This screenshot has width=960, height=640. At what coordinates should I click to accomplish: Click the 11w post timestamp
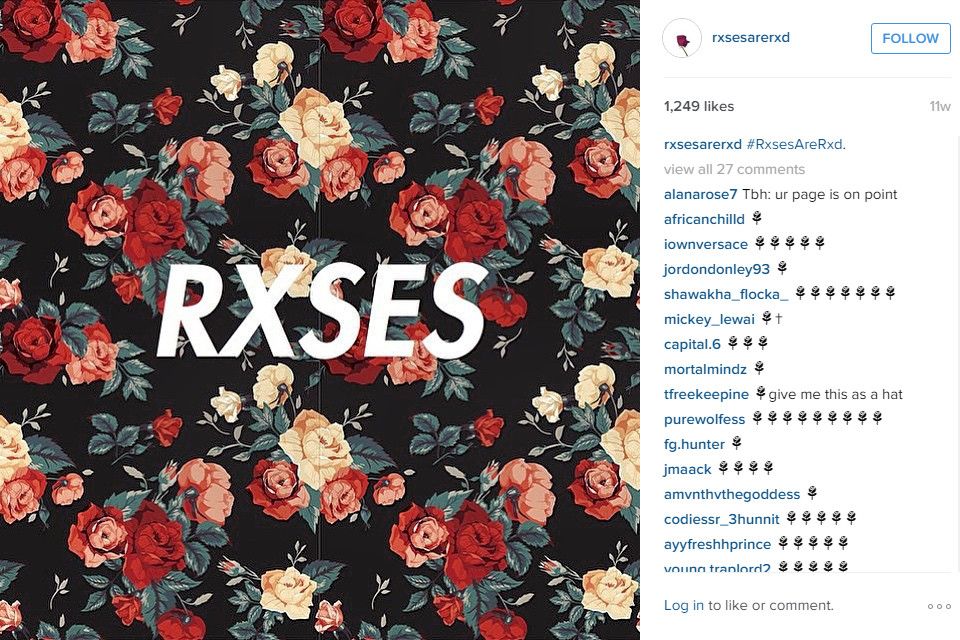click(940, 107)
